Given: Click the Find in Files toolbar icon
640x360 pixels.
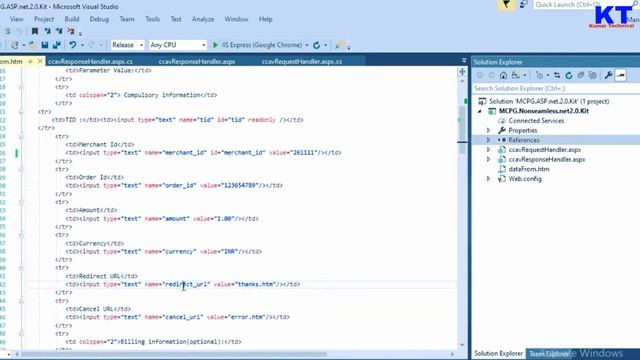Looking at the screenshot, I should 338,45.
